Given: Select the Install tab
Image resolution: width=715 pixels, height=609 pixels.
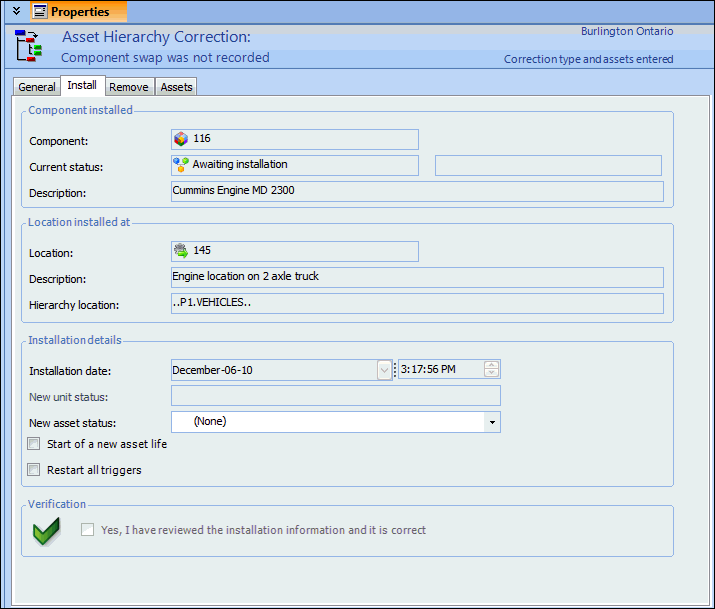Looking at the screenshot, I should tap(82, 86).
